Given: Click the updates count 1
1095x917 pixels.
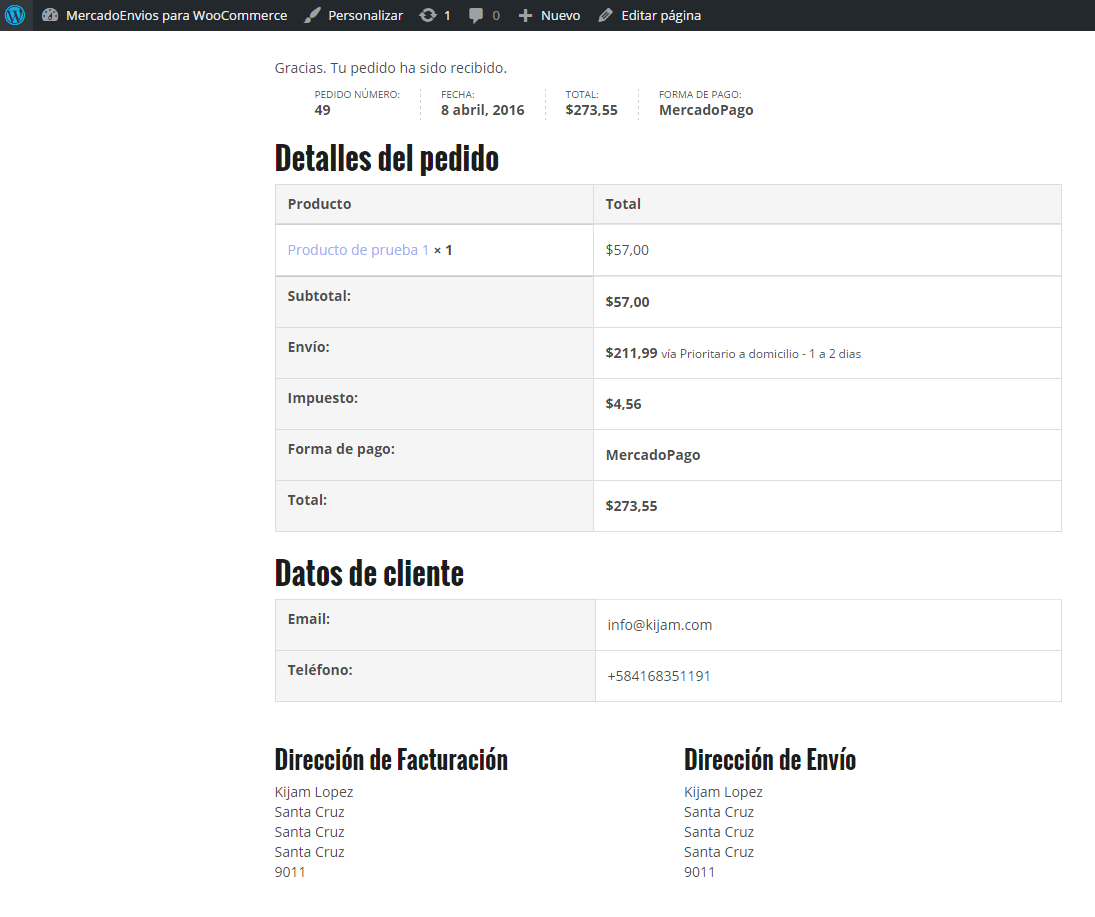Looking at the screenshot, I should click(x=447, y=15).
